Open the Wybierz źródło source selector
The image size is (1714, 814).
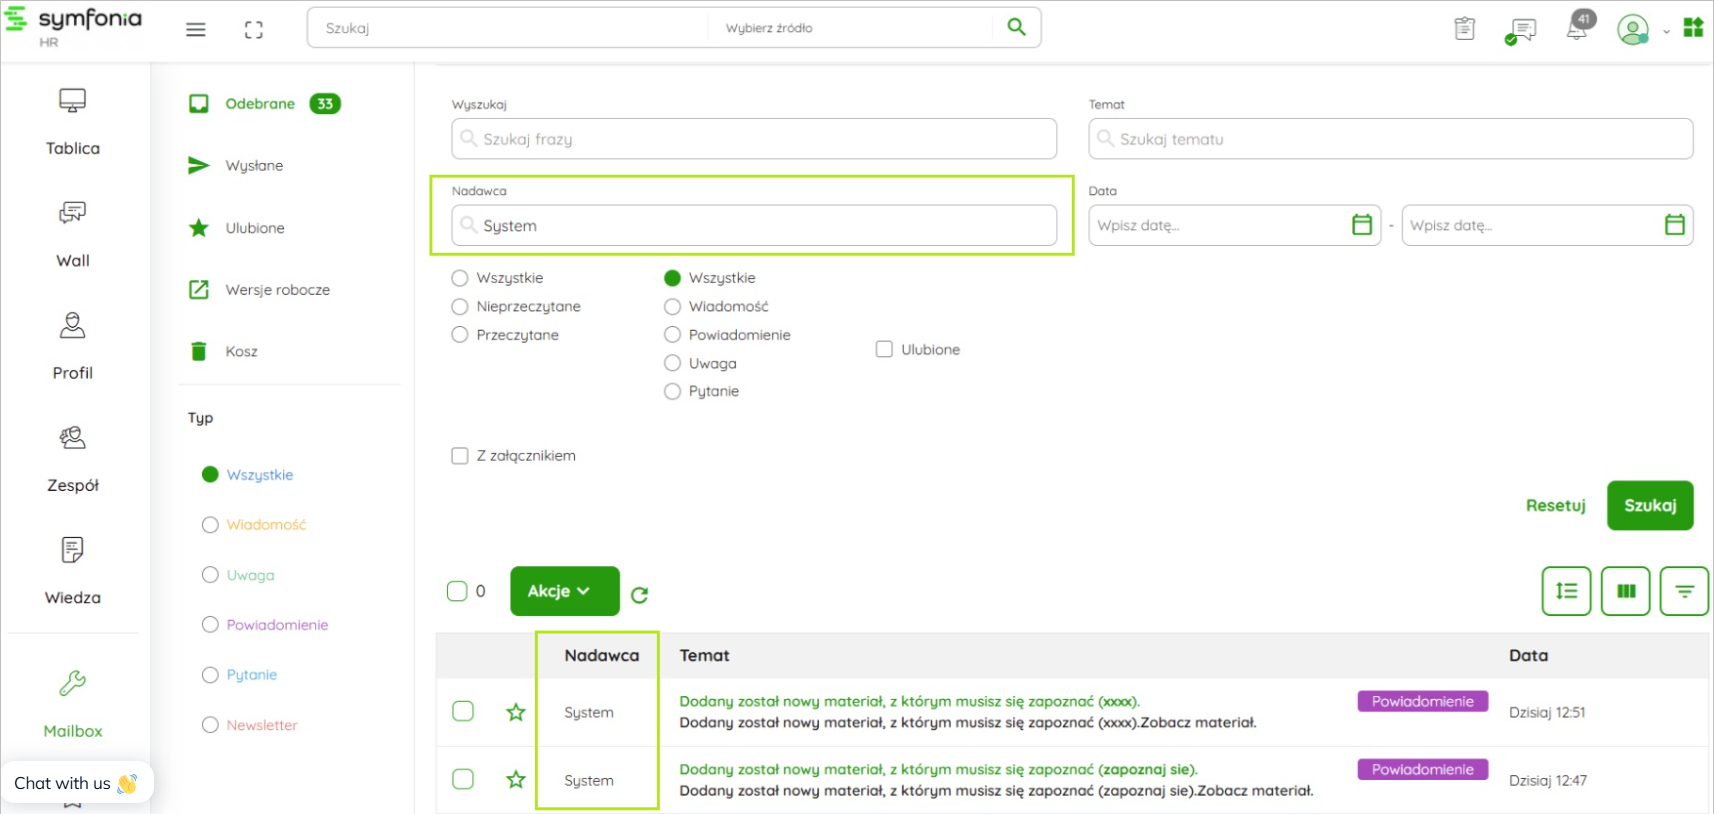[850, 28]
